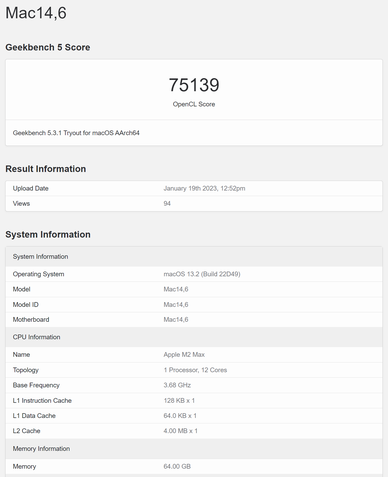
Task: Select the 128 KB x 1 value
Action: coord(179,401)
